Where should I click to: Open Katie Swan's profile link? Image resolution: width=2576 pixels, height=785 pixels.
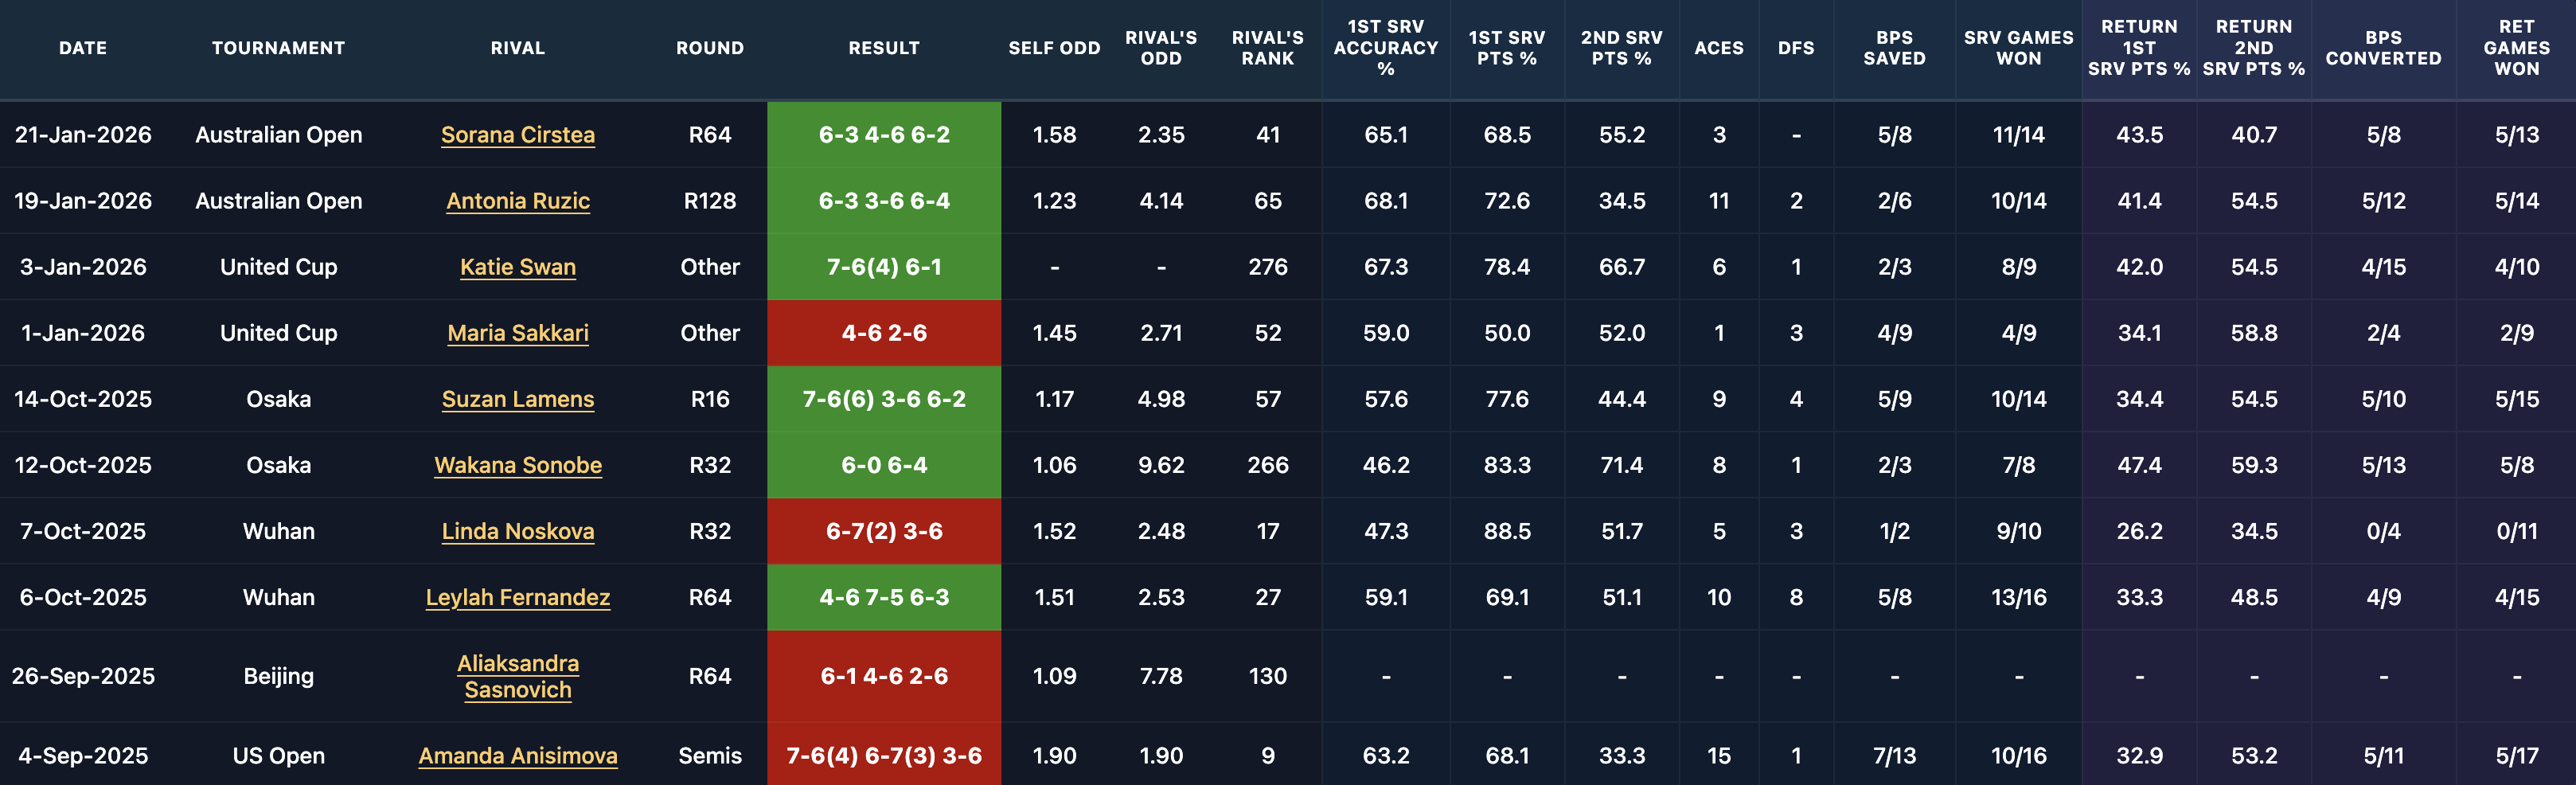click(517, 267)
